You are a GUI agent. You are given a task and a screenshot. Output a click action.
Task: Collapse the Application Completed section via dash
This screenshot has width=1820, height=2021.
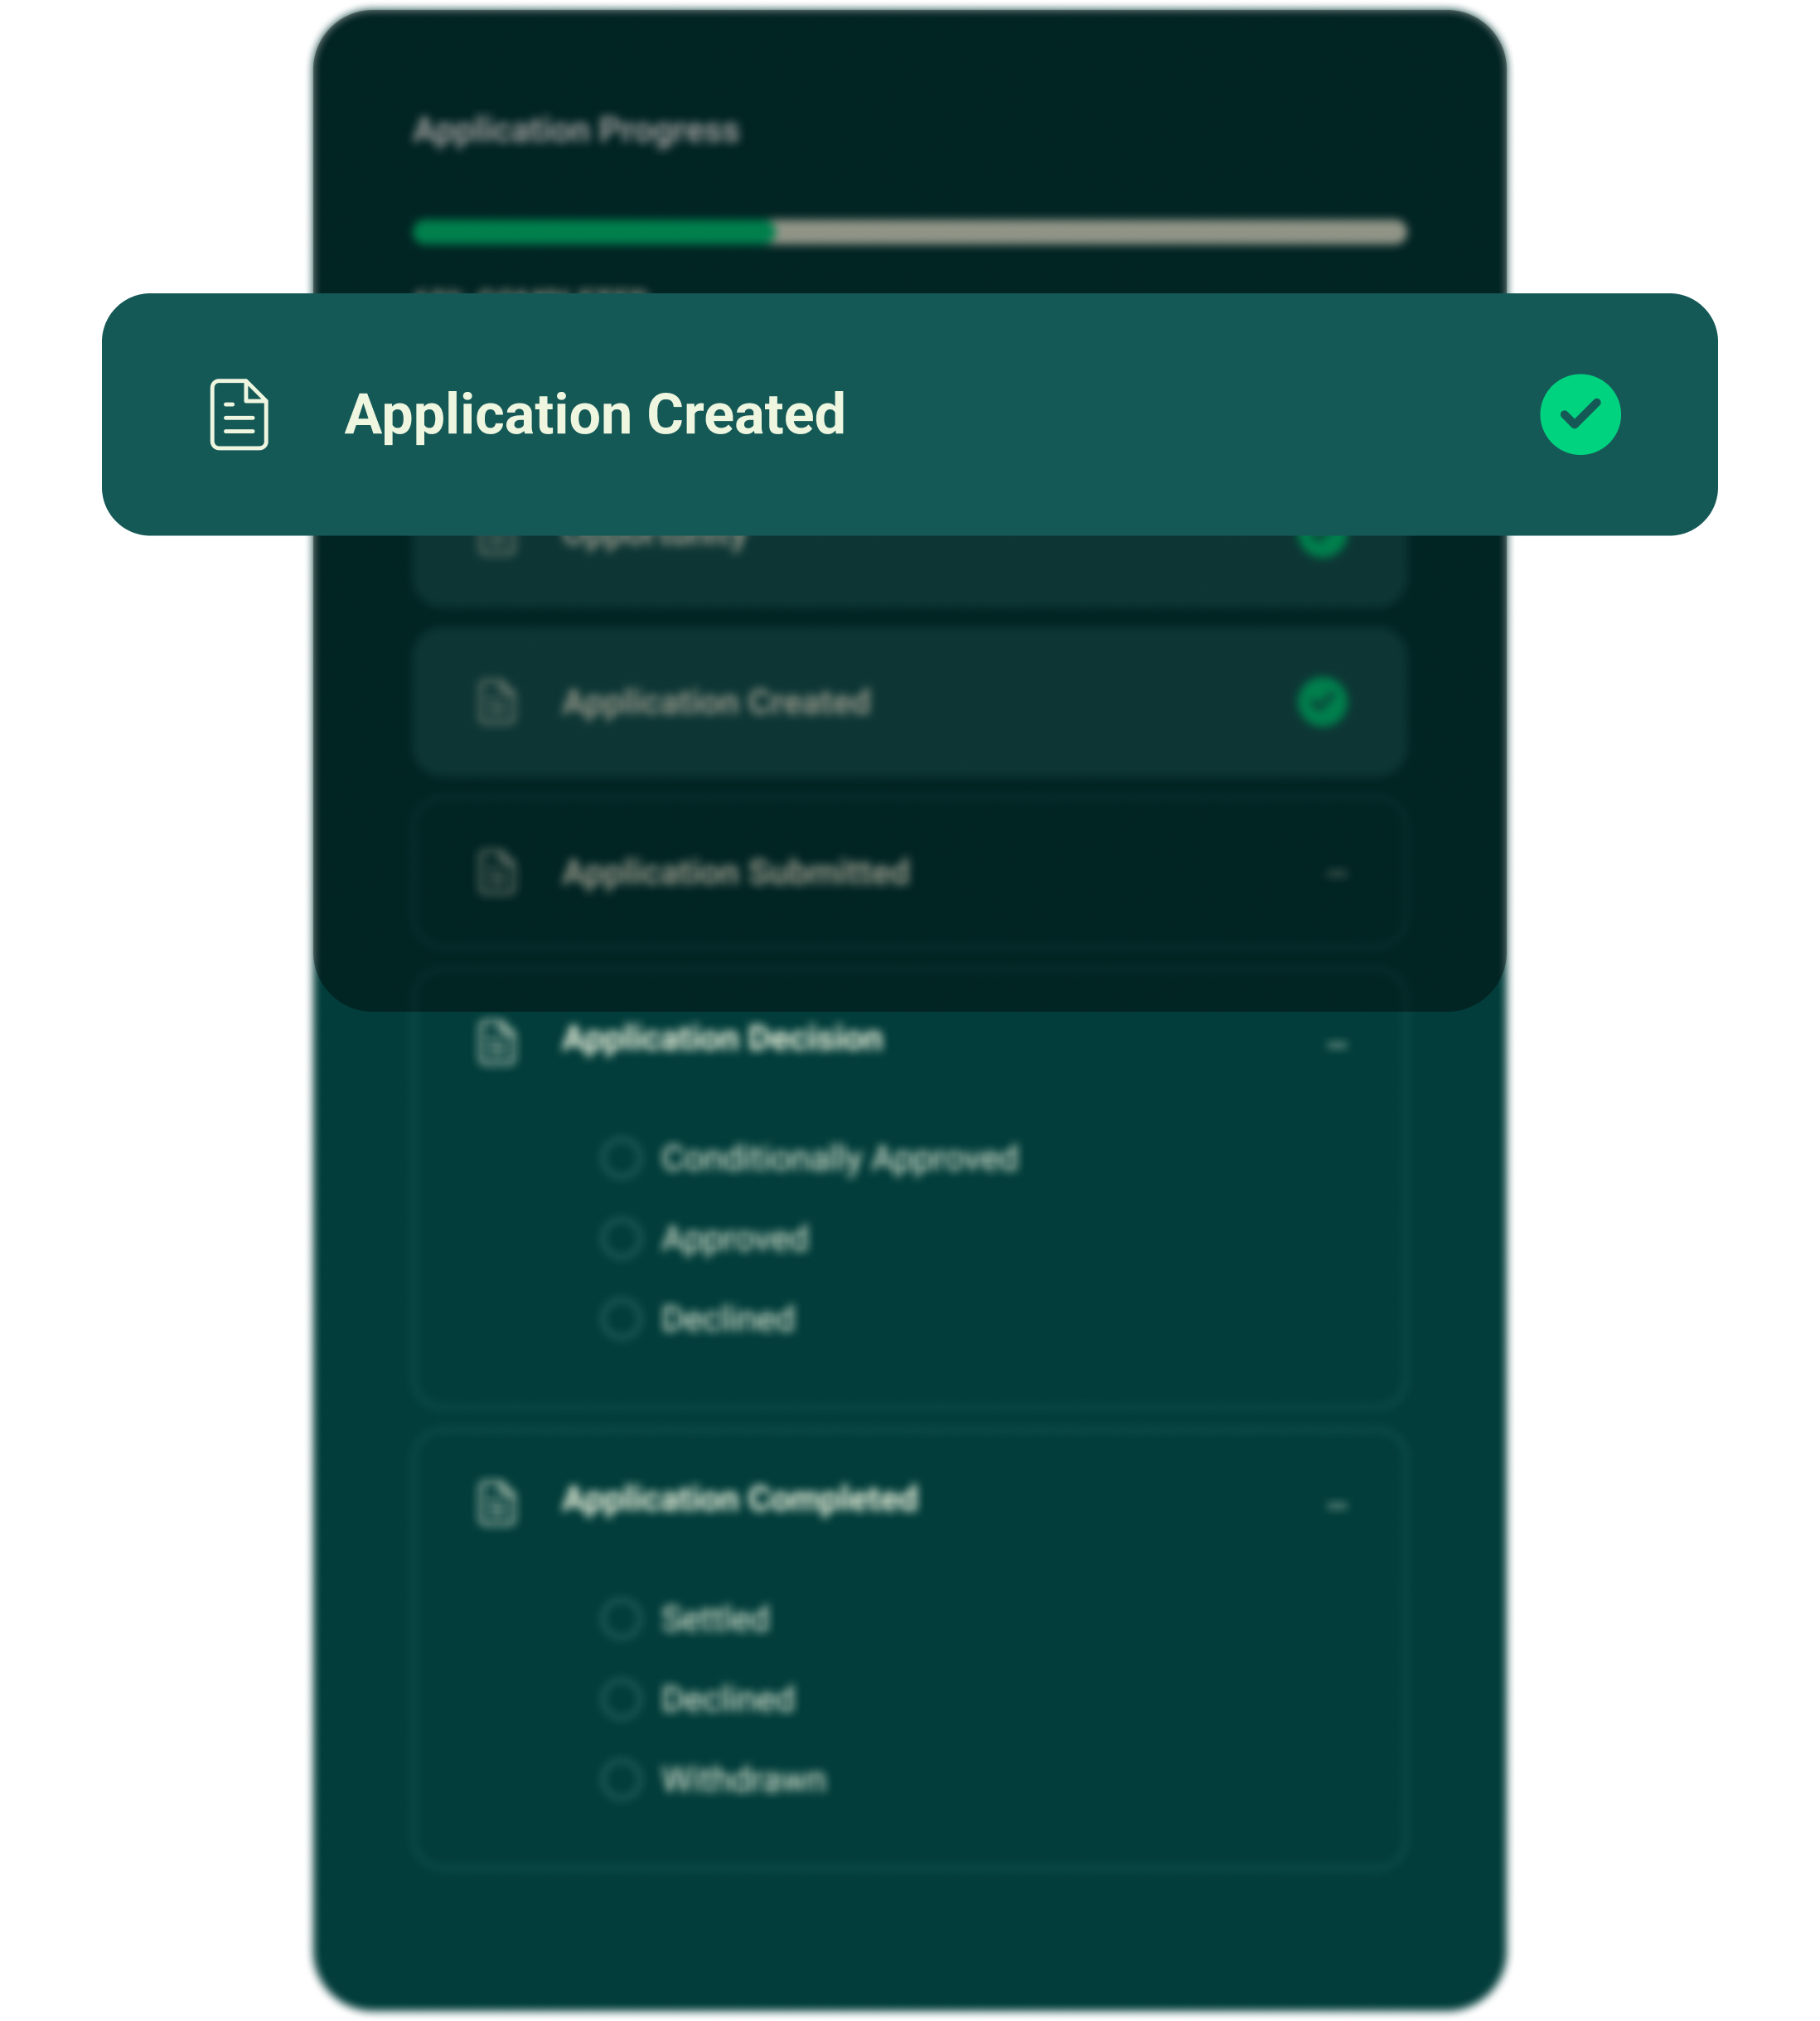pos(1337,1505)
